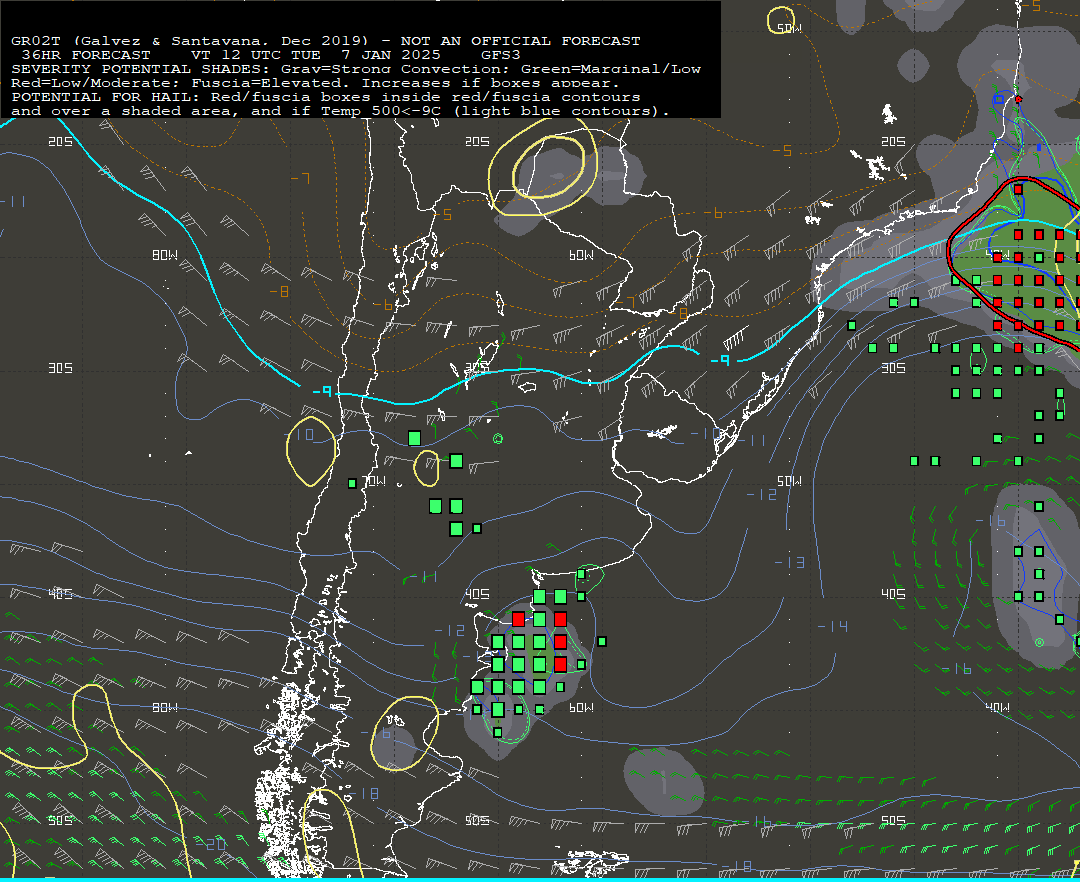Click the "-12" contour label east of Uruguay
Viewport: 1080px width, 882px height.
pos(762,494)
